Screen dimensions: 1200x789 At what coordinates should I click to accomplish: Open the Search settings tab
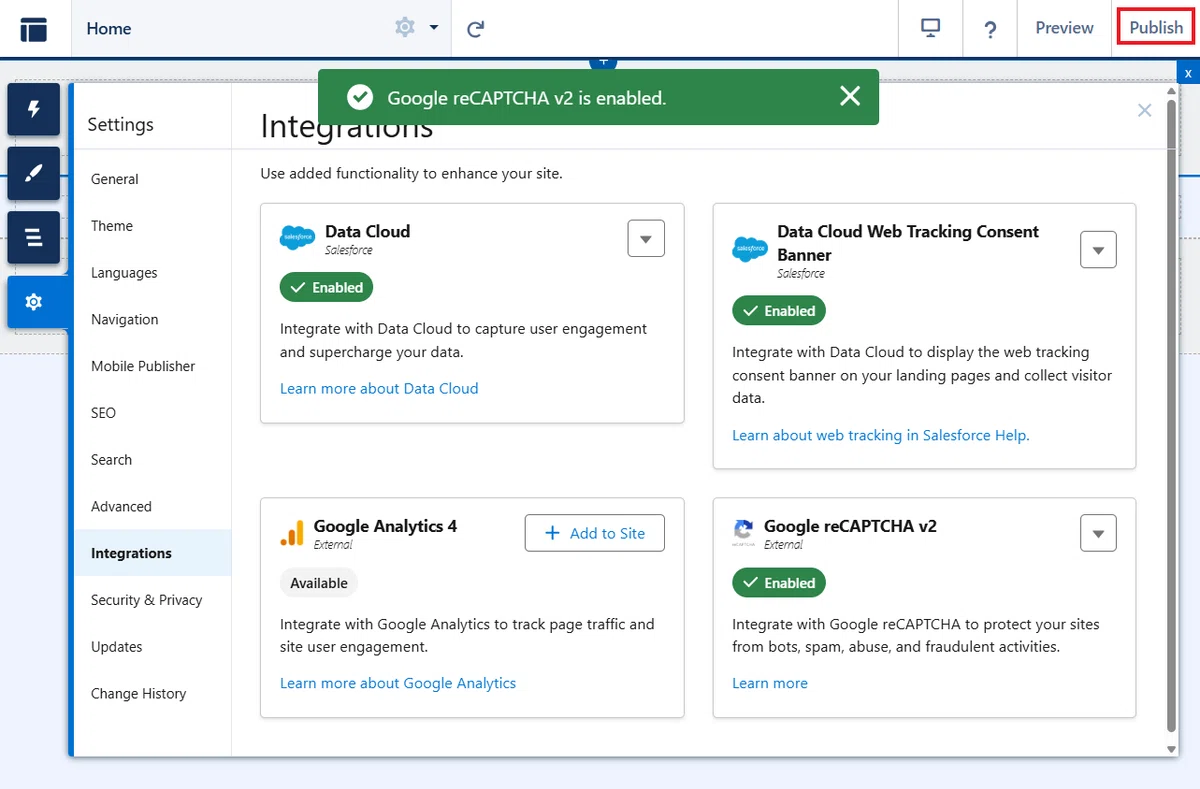click(x=152, y=460)
